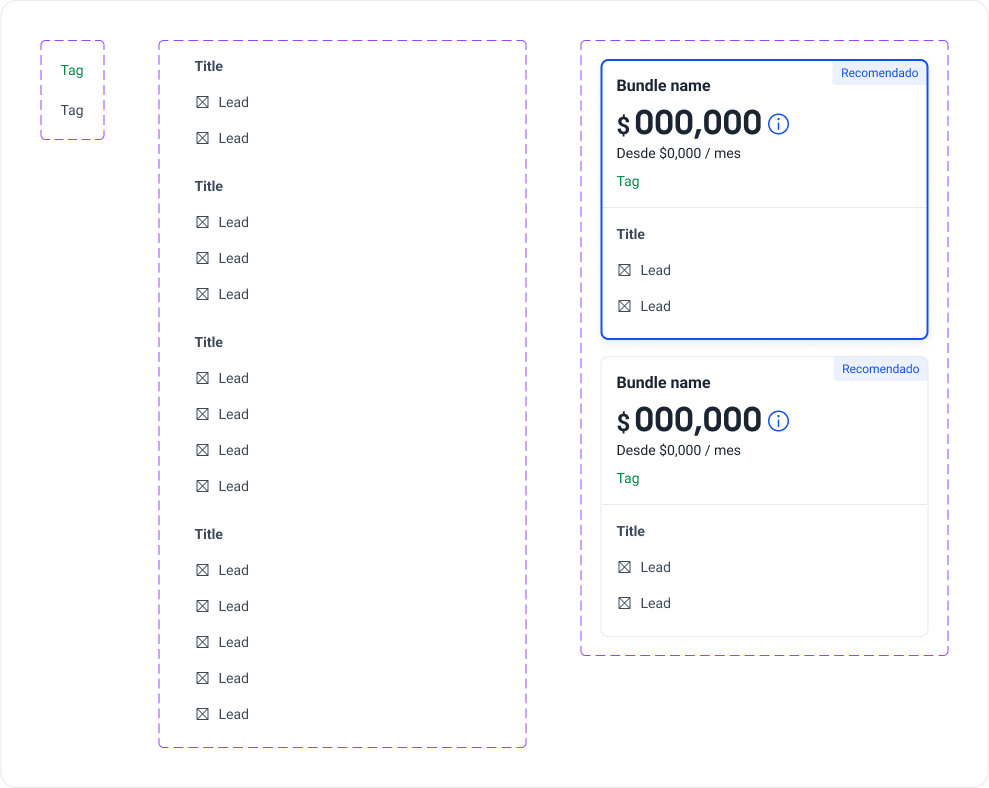Click the dollar sign in the blue-bordered card

[x=623, y=126]
